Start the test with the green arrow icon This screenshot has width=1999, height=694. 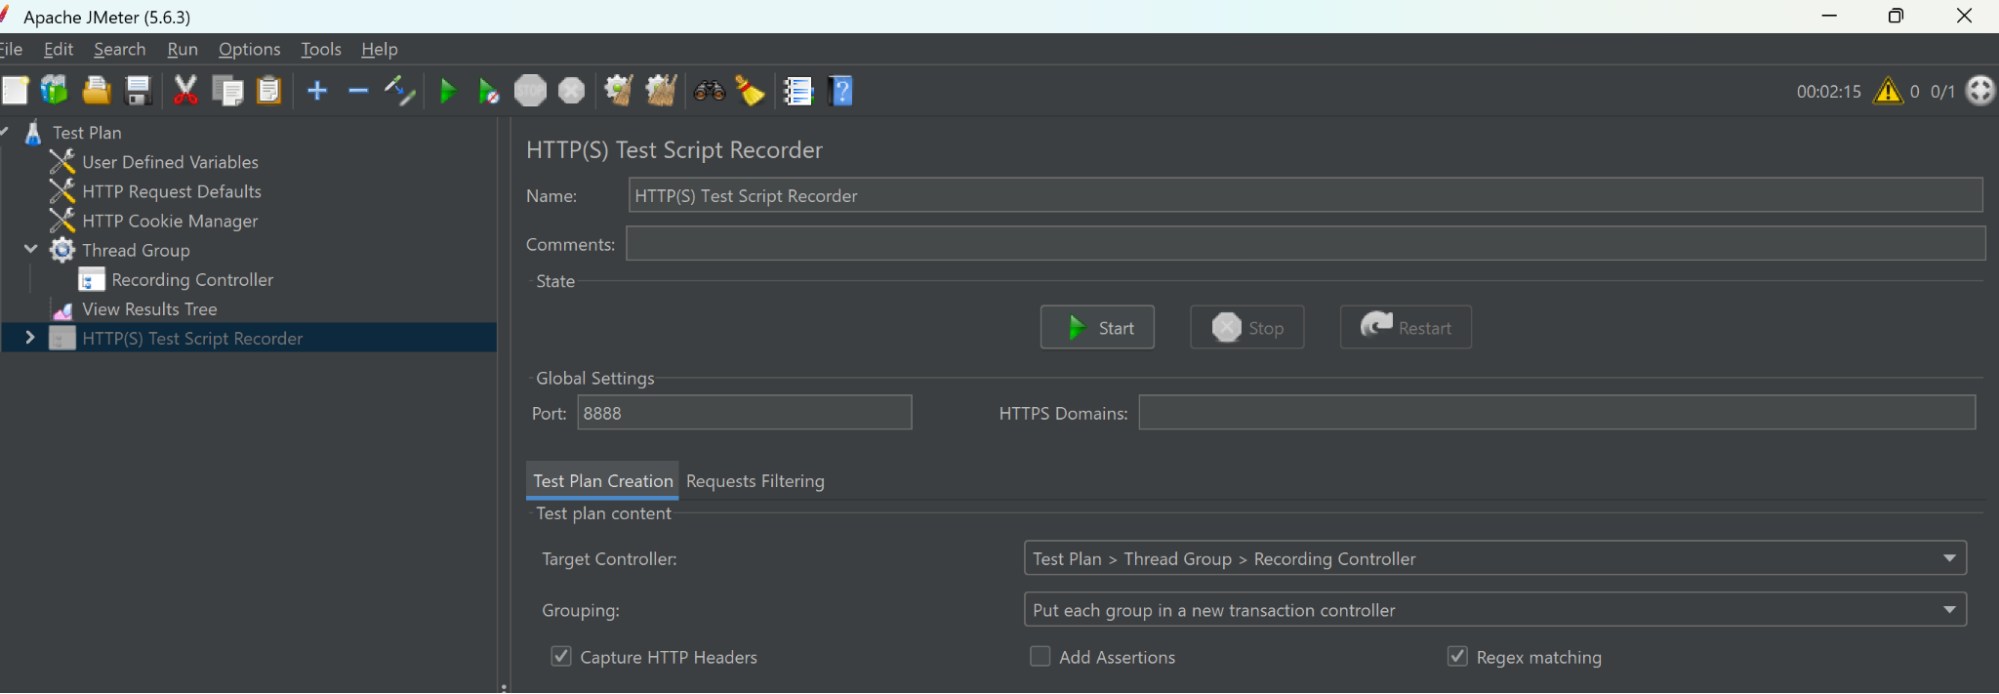coord(448,91)
